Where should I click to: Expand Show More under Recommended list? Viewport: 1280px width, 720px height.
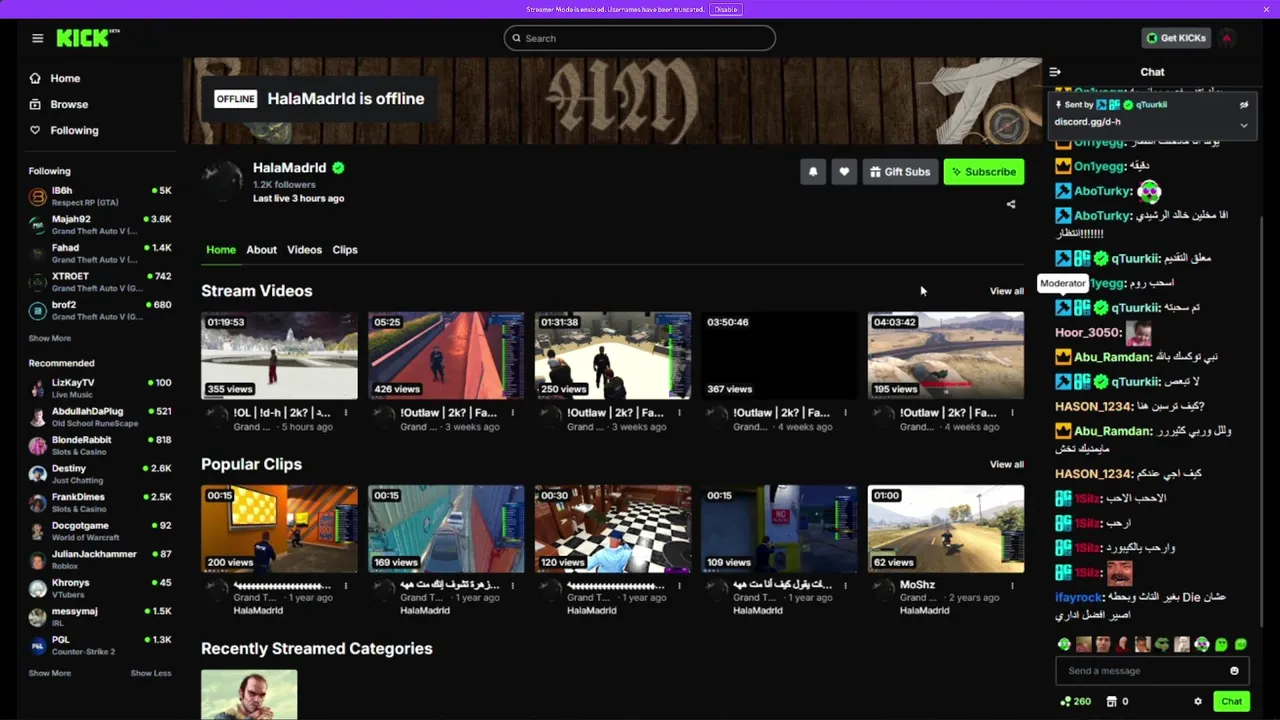50,673
